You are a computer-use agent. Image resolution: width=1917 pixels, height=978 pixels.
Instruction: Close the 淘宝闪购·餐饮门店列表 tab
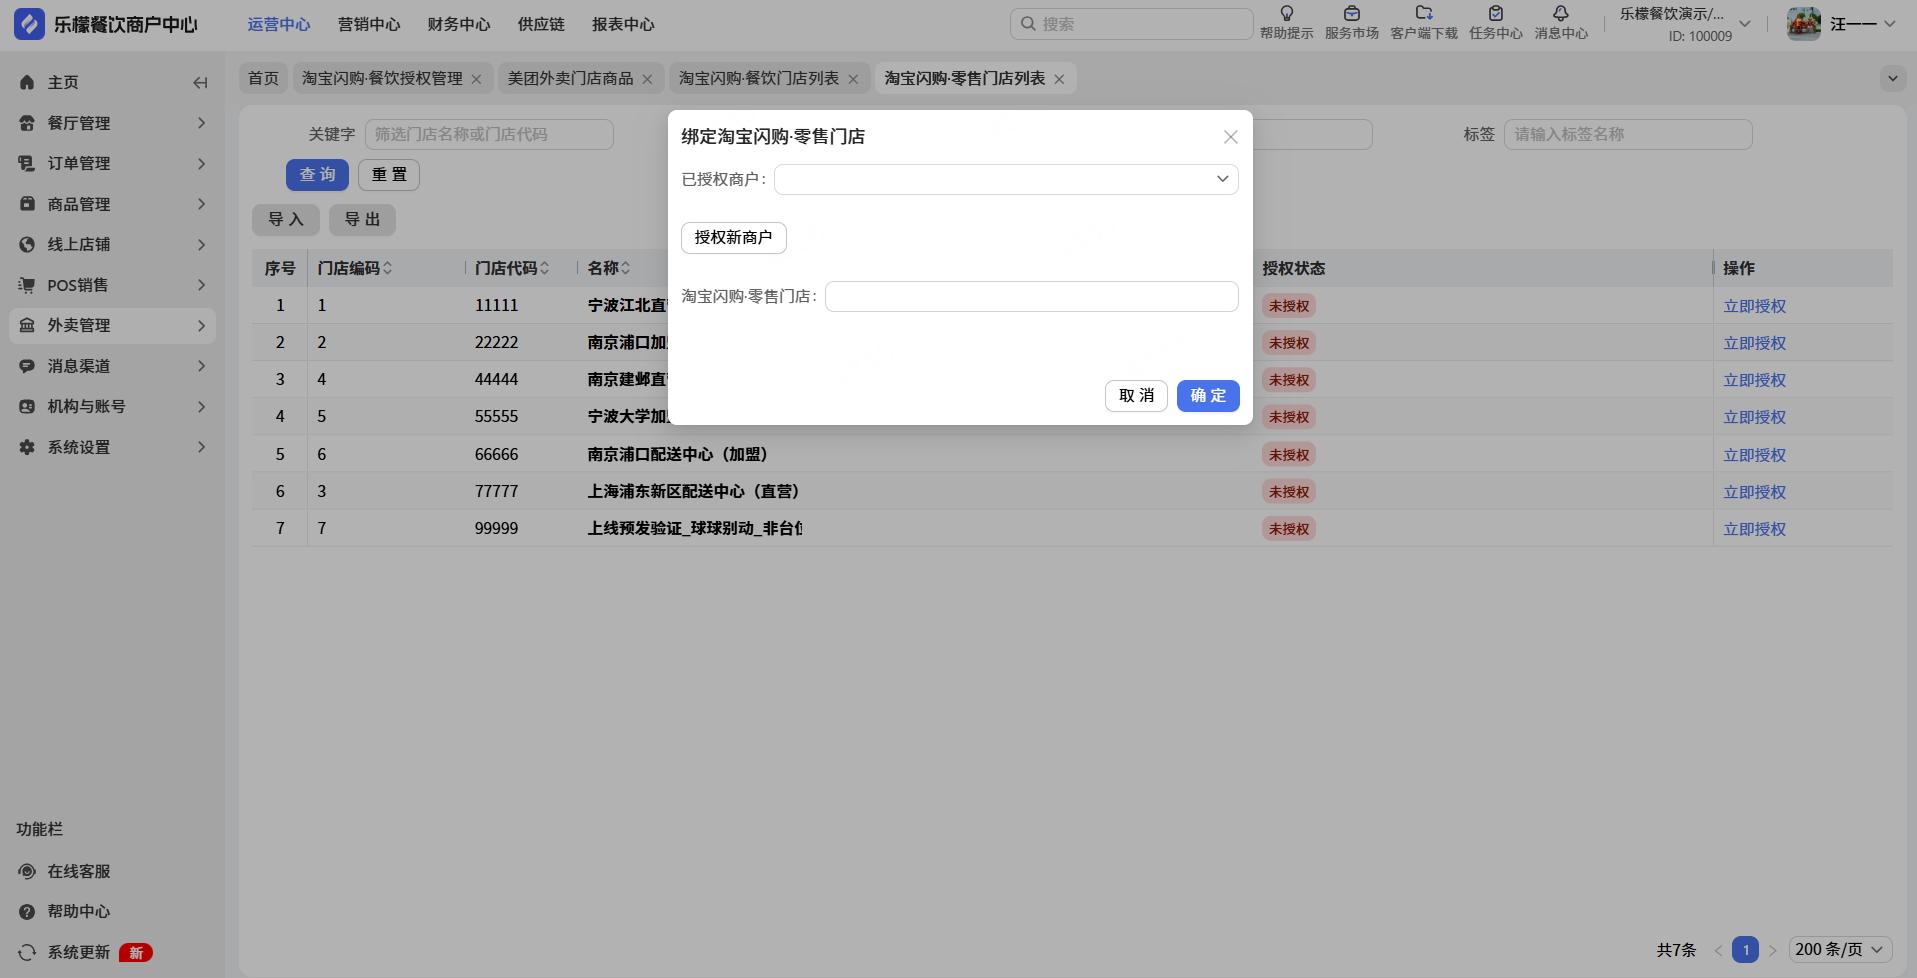tap(853, 79)
